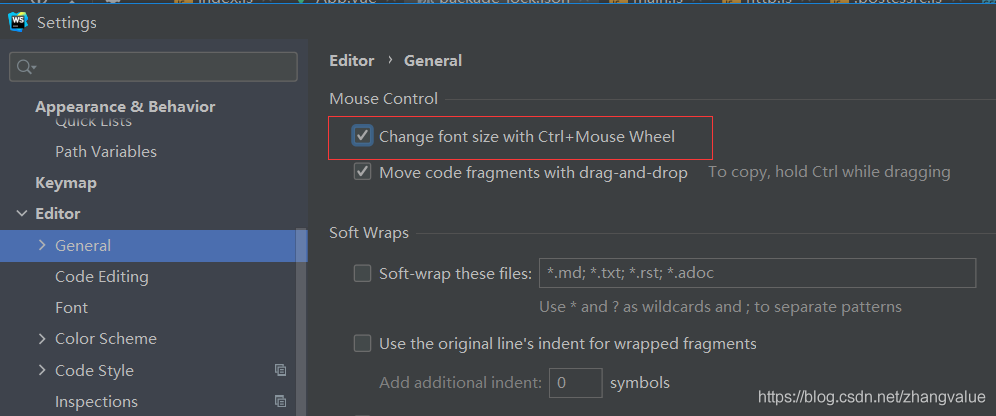
Task: Open the Keymap settings page
Action: tap(66, 183)
